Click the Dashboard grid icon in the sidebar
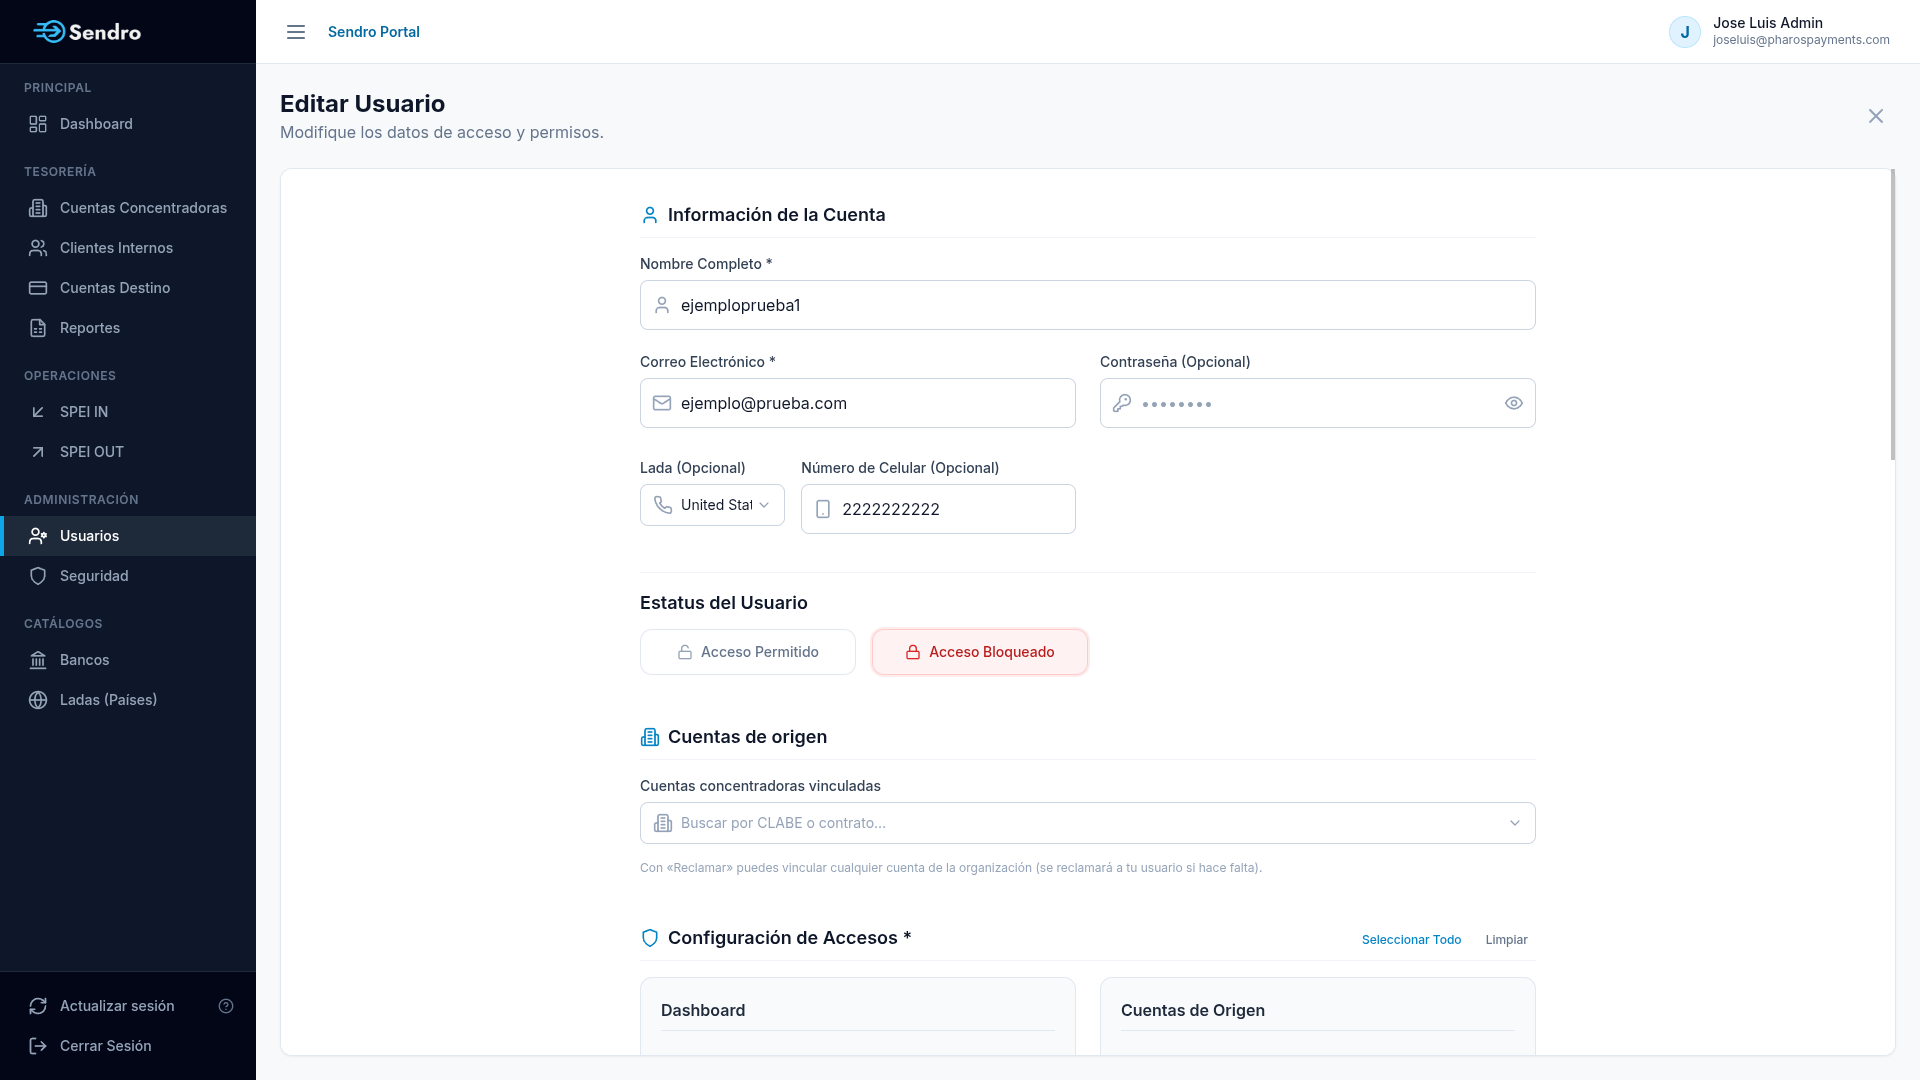This screenshot has width=1920, height=1080. tap(38, 124)
